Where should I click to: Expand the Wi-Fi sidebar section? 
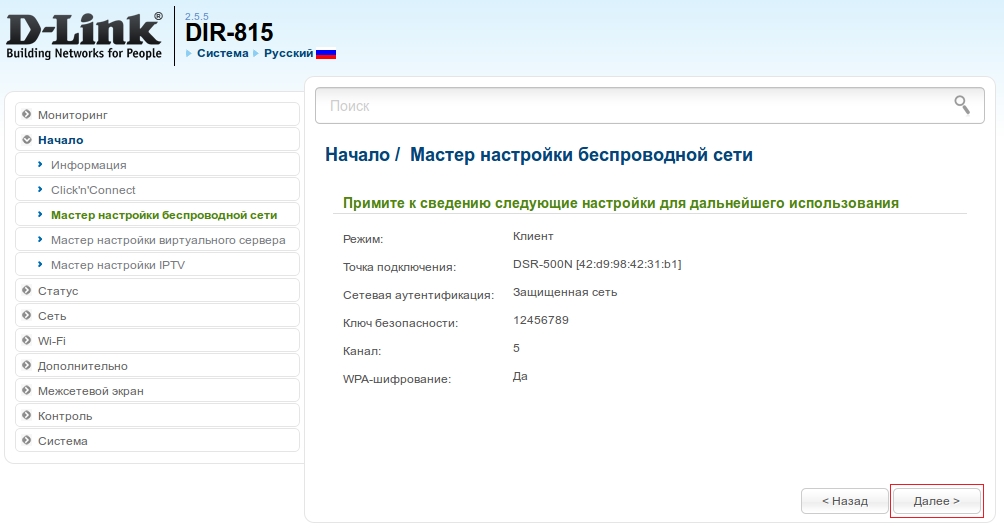52,341
